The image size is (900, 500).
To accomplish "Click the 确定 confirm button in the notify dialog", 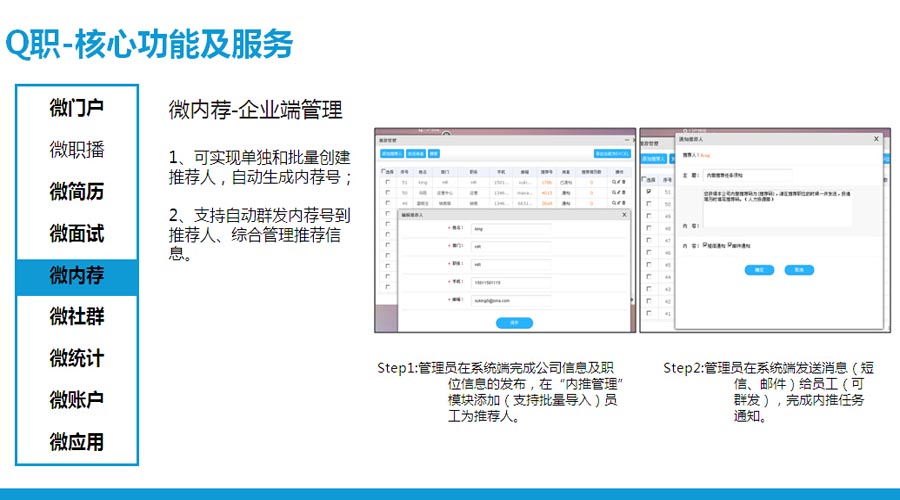I will 759,270.
